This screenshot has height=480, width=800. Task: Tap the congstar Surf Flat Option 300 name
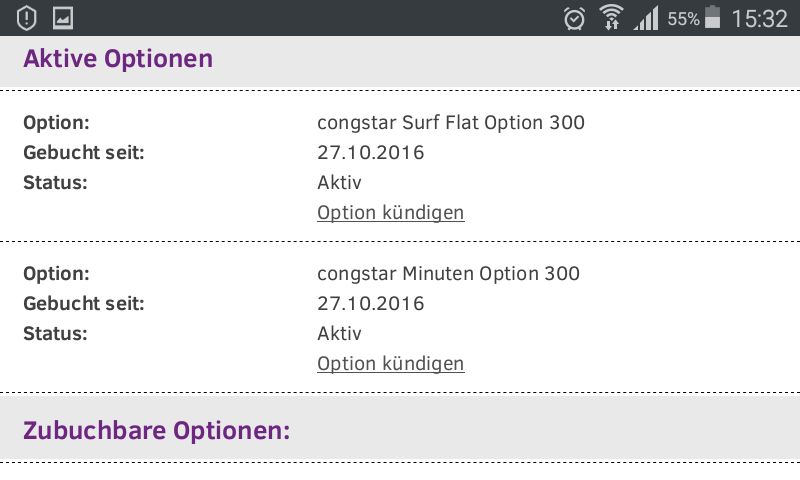(451, 123)
